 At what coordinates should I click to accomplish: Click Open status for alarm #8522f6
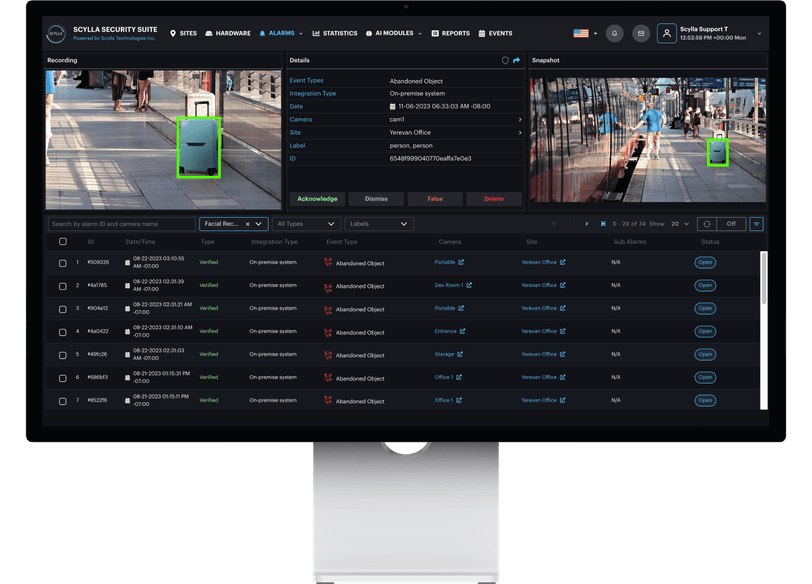tap(705, 400)
